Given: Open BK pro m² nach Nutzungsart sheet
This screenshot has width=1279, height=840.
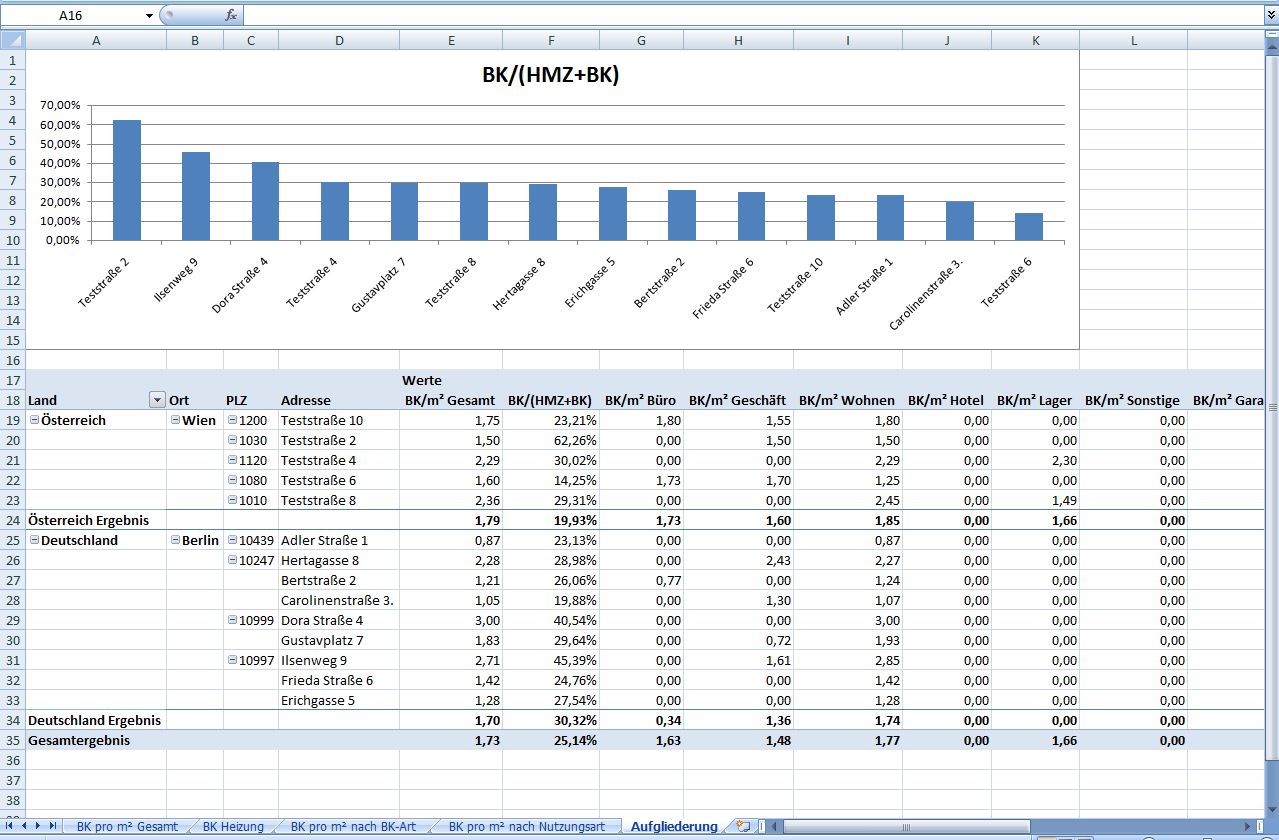Looking at the screenshot, I should tap(526, 827).
